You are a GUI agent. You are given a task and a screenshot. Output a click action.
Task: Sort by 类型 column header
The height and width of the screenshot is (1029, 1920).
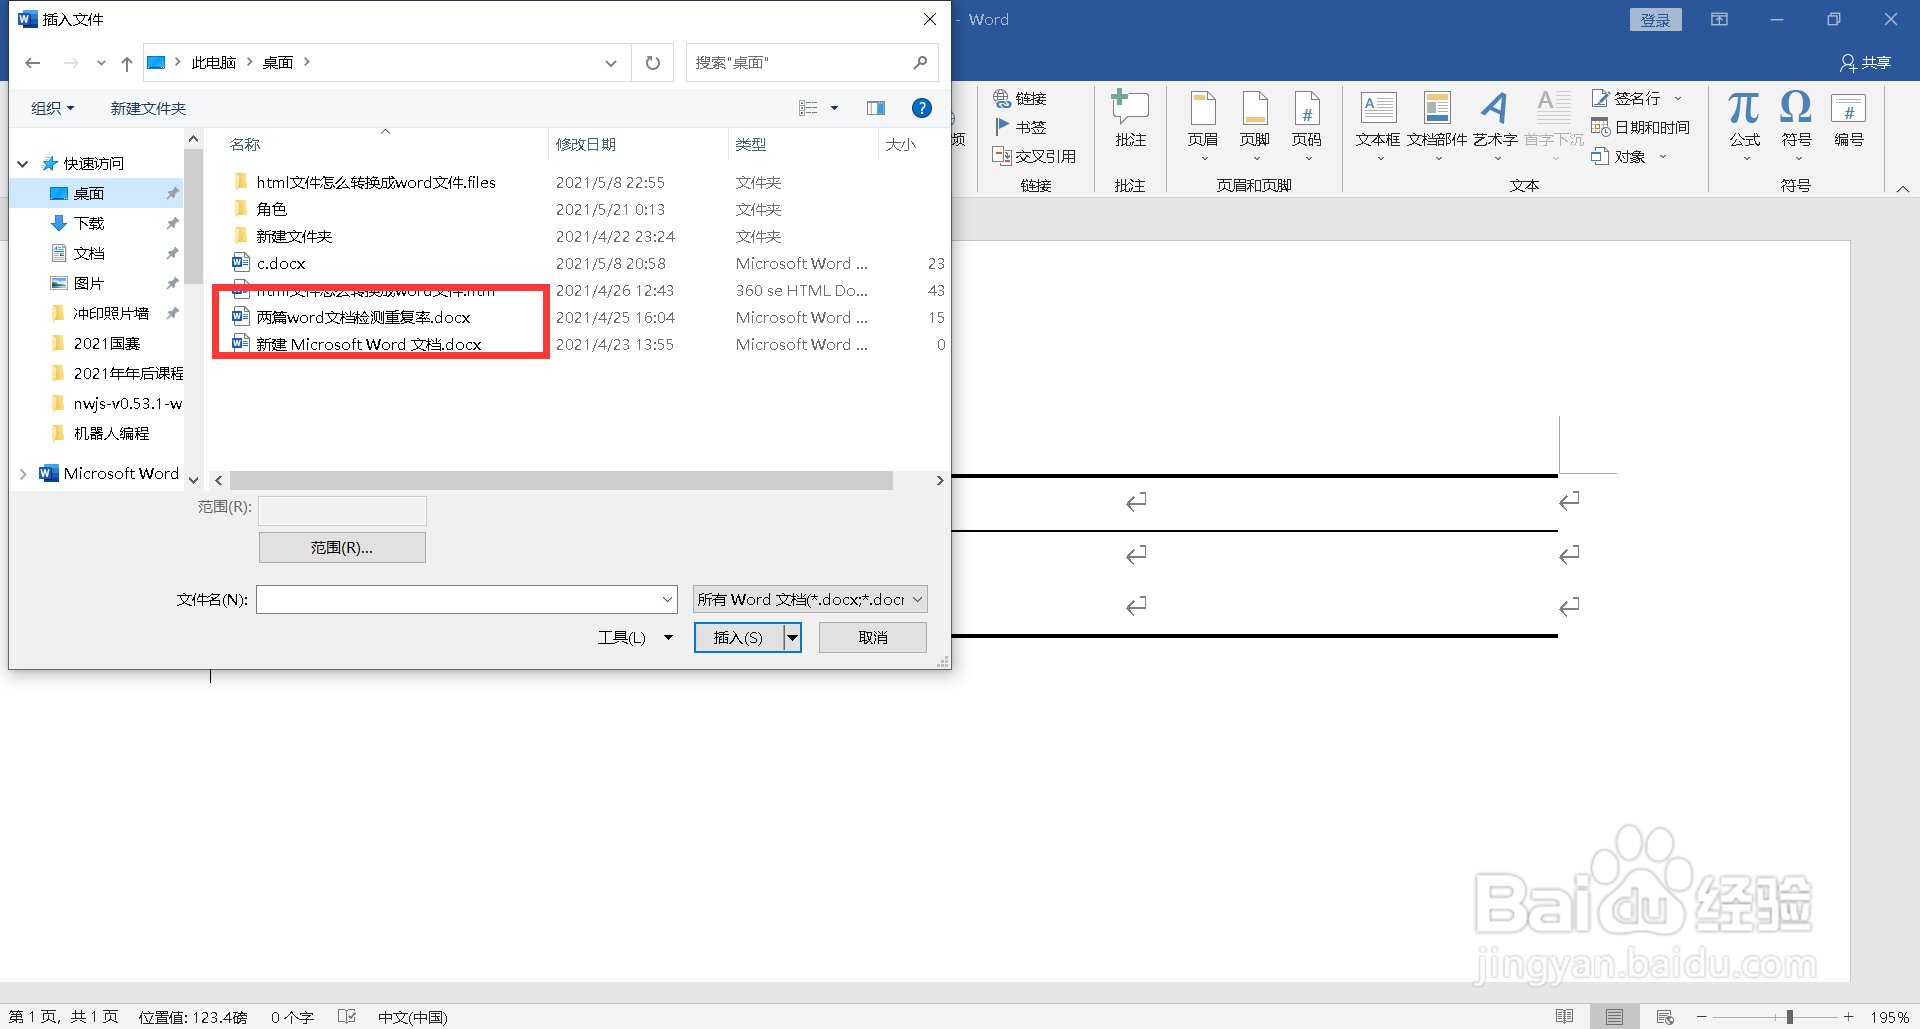(x=751, y=144)
